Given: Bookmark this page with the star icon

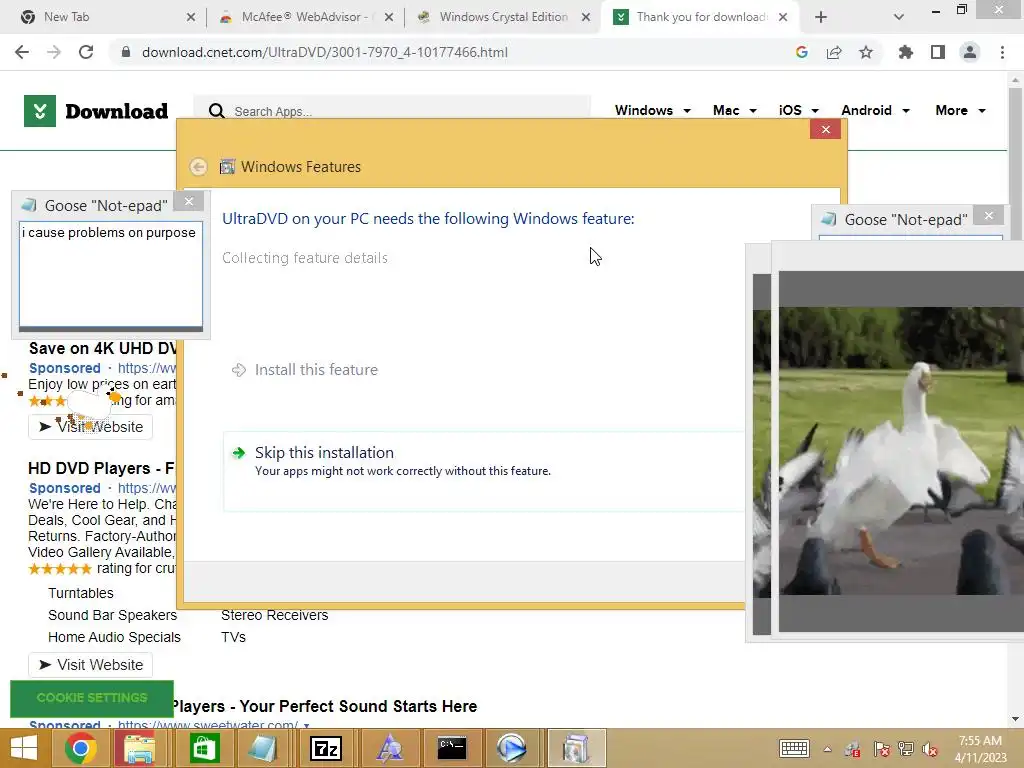Looking at the screenshot, I should pos(866,52).
